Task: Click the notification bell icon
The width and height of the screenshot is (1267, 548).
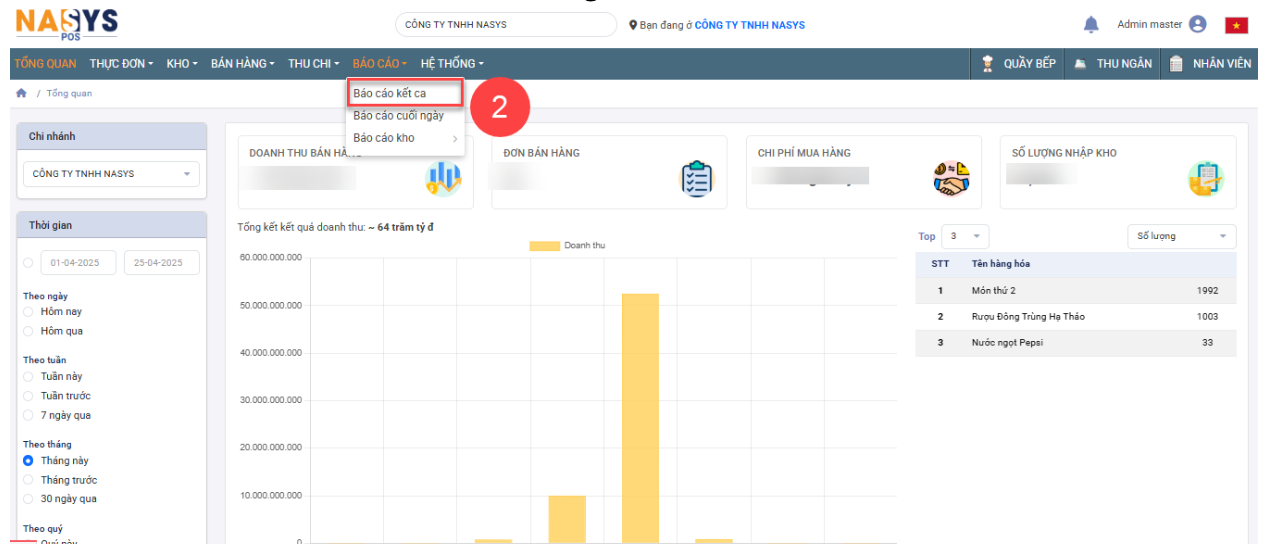Action: tap(1091, 25)
